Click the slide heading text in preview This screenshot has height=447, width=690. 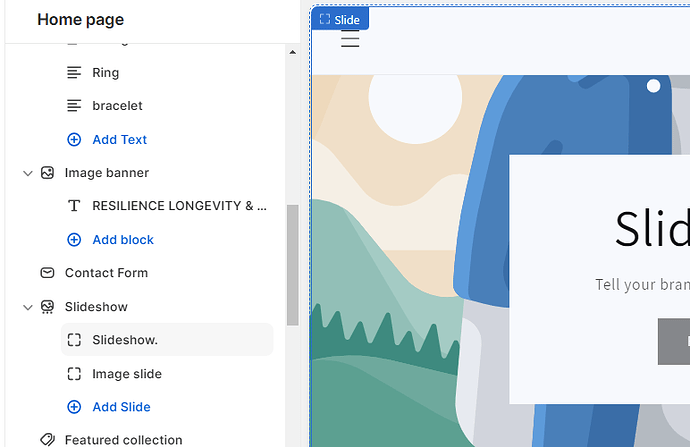click(652, 229)
